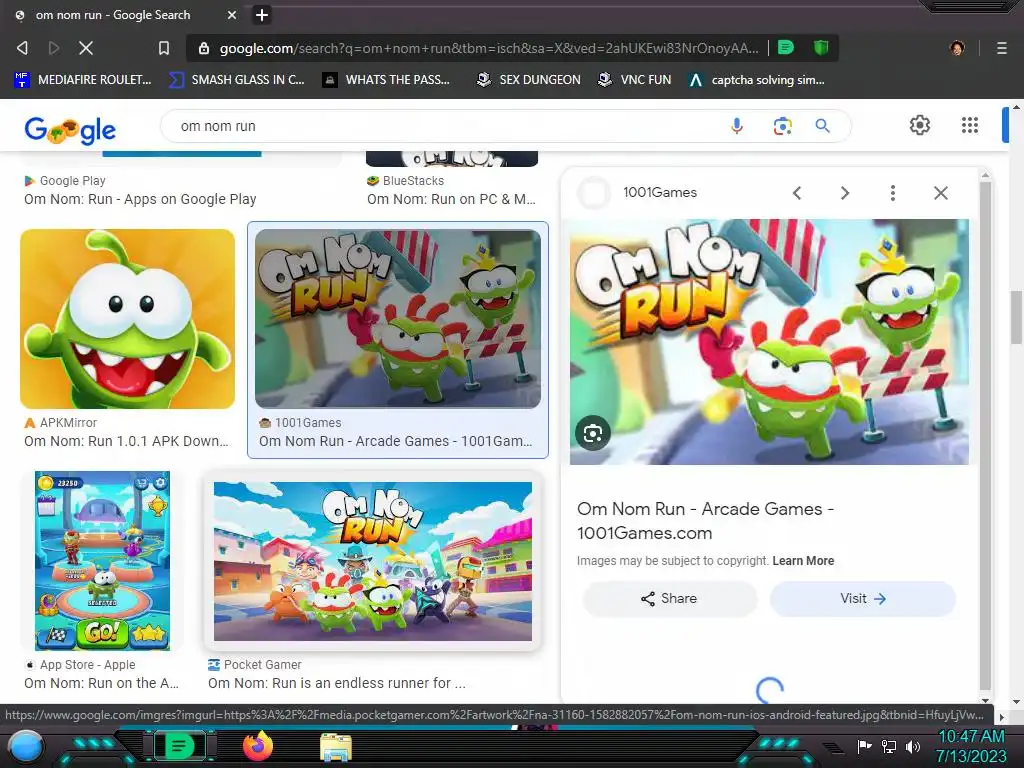Screen dimensions: 1024x768
Task: Visit the 1001Games page
Action: (x=863, y=599)
